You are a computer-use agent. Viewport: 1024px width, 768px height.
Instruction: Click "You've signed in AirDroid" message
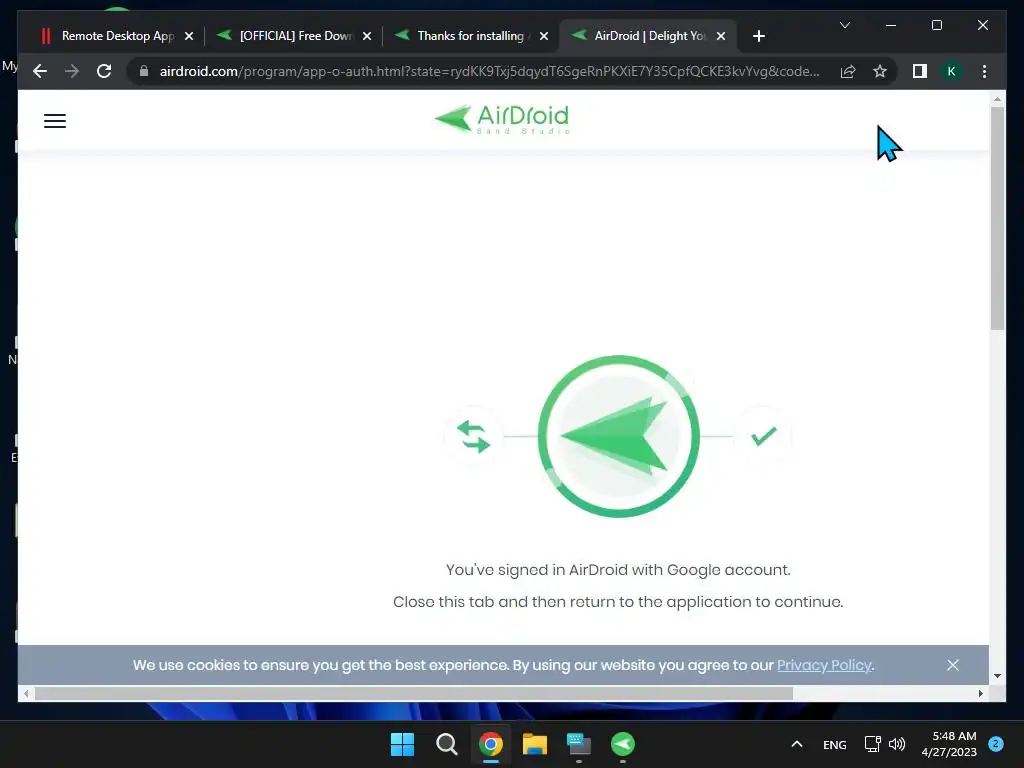(x=618, y=570)
